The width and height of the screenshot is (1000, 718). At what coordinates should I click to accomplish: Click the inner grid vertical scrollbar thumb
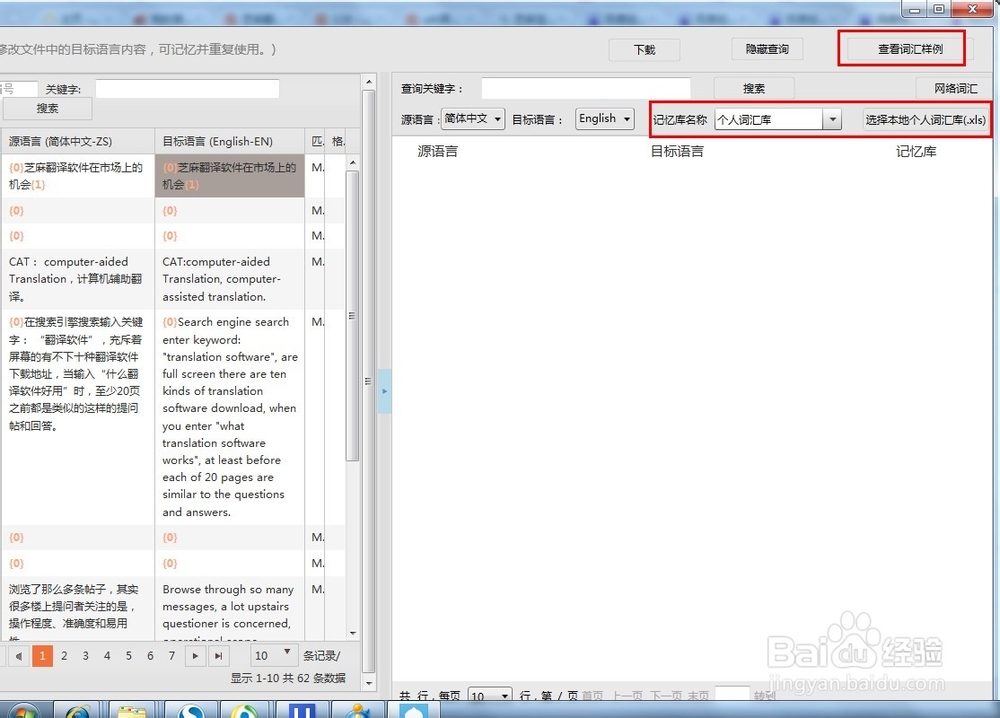tap(353, 316)
